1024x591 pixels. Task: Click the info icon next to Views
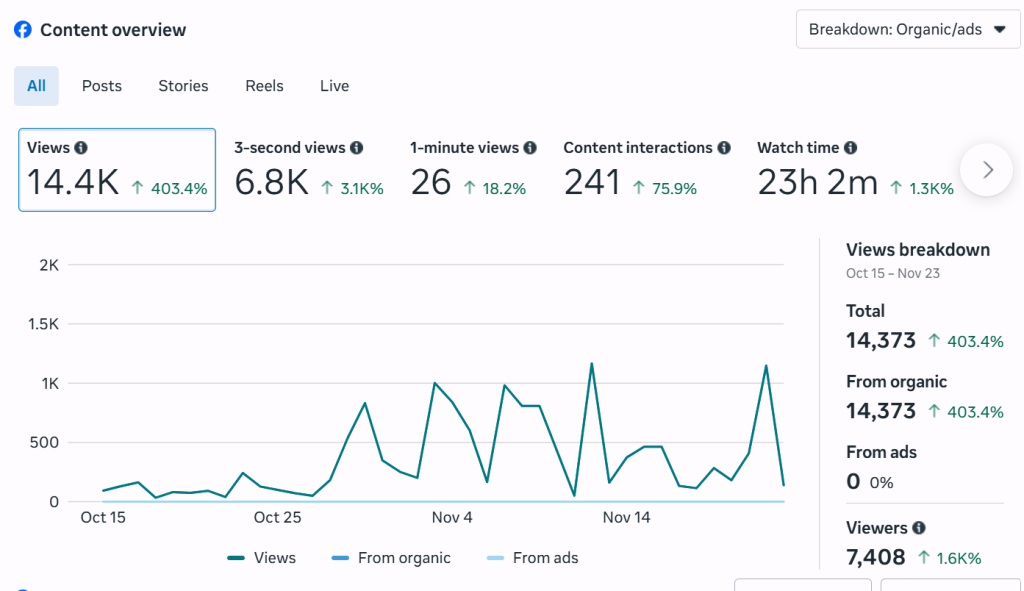[x=81, y=148]
